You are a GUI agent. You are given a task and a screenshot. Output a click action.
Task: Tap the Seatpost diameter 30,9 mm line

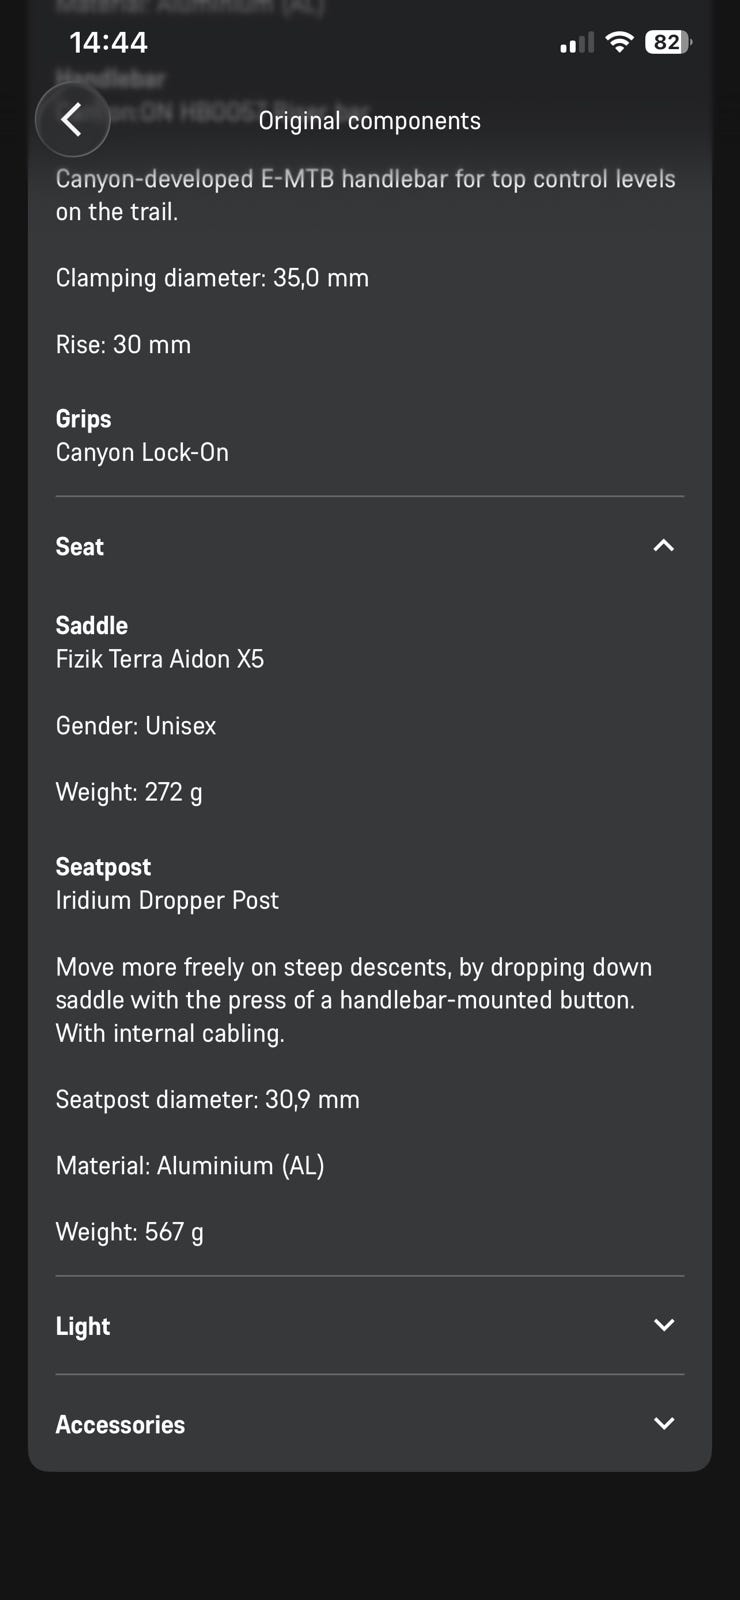pos(208,1099)
